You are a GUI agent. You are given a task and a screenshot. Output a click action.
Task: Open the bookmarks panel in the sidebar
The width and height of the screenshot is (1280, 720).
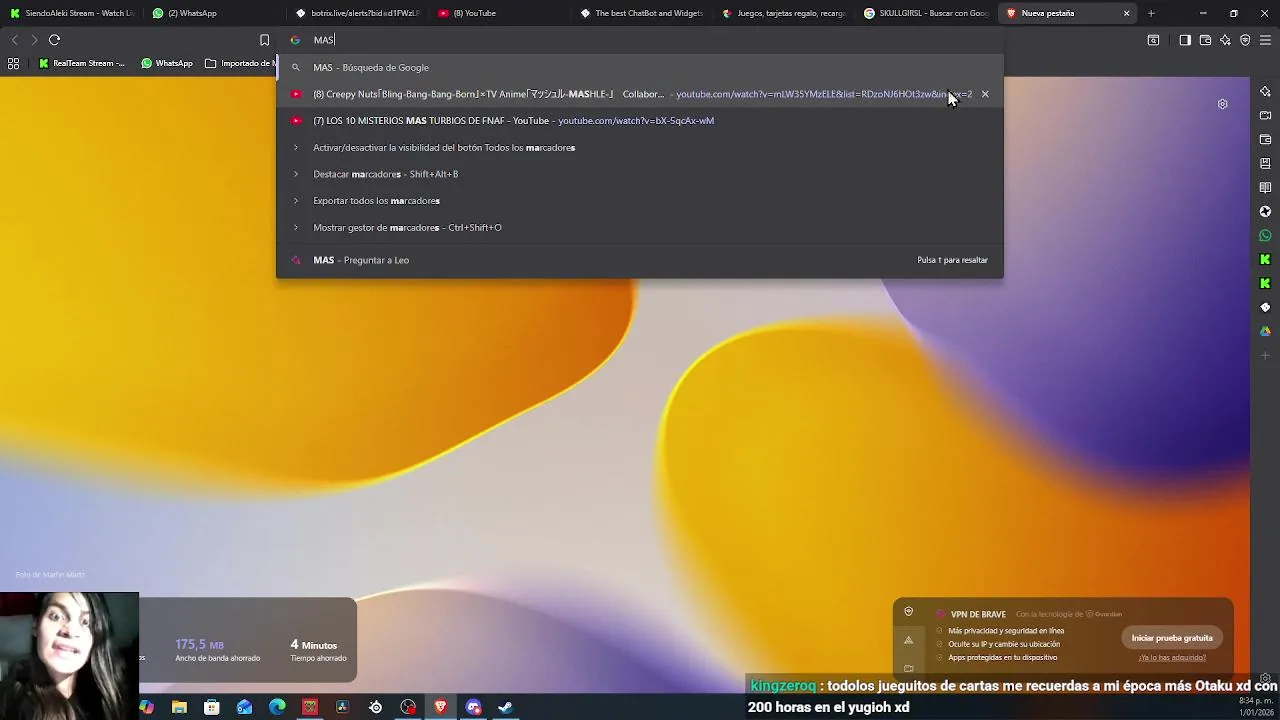pyautogui.click(x=1265, y=164)
